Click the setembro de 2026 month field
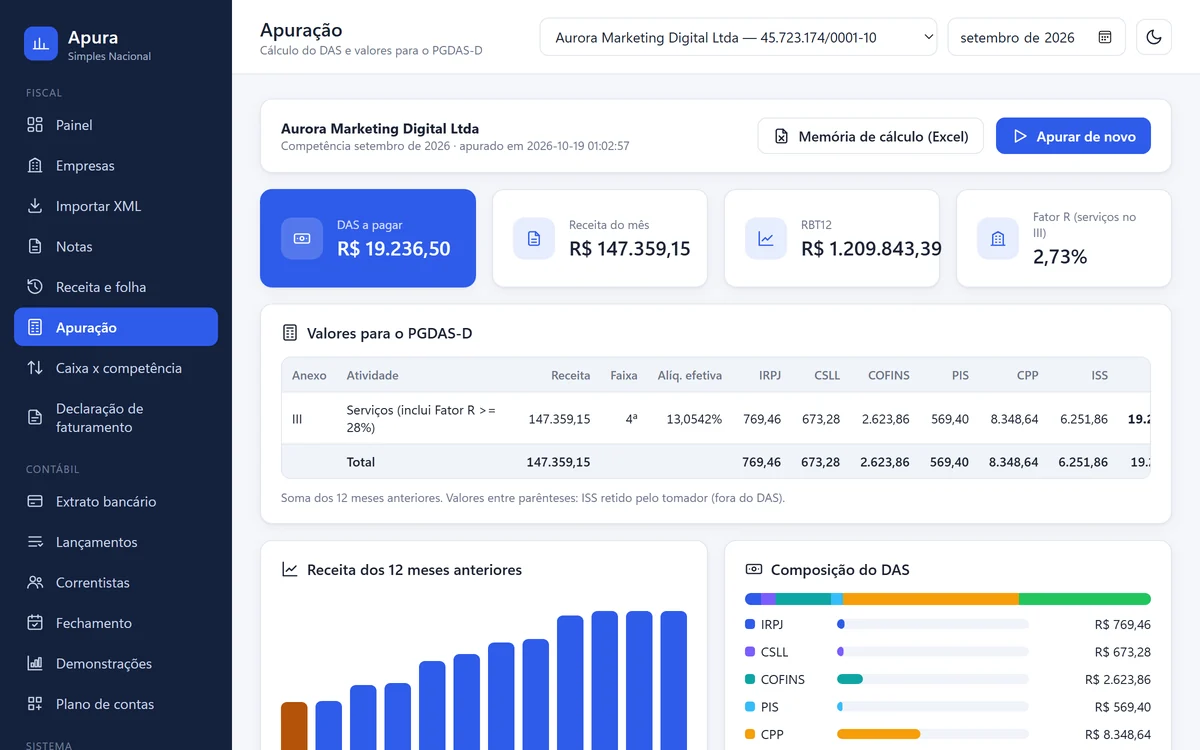Image resolution: width=1200 pixels, height=750 pixels. (x=1036, y=37)
